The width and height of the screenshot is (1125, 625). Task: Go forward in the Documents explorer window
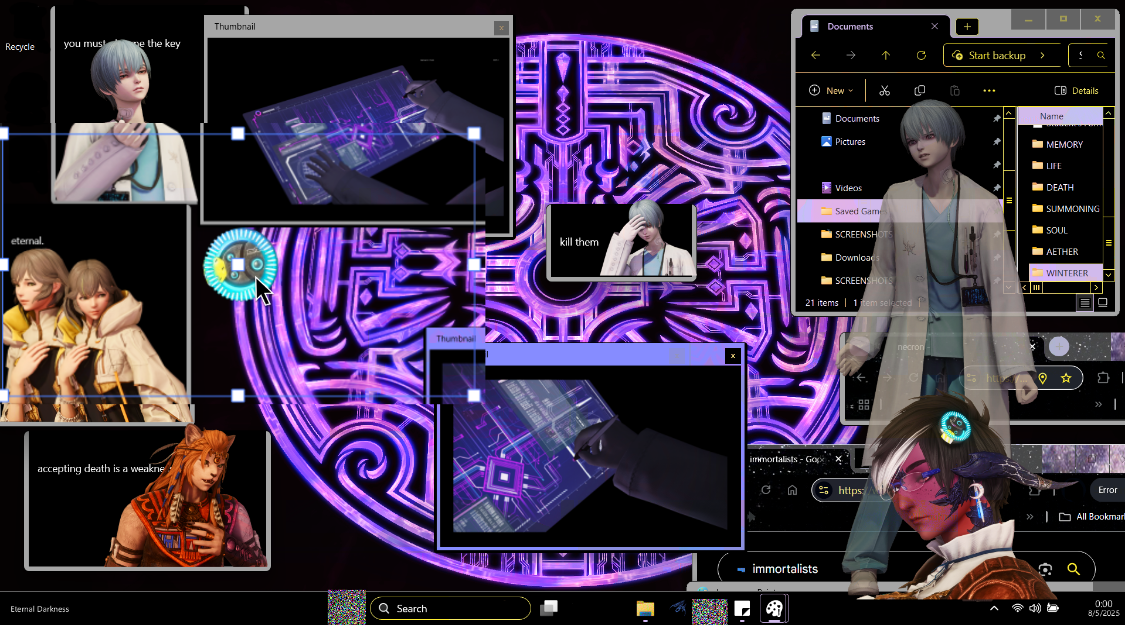click(x=851, y=55)
